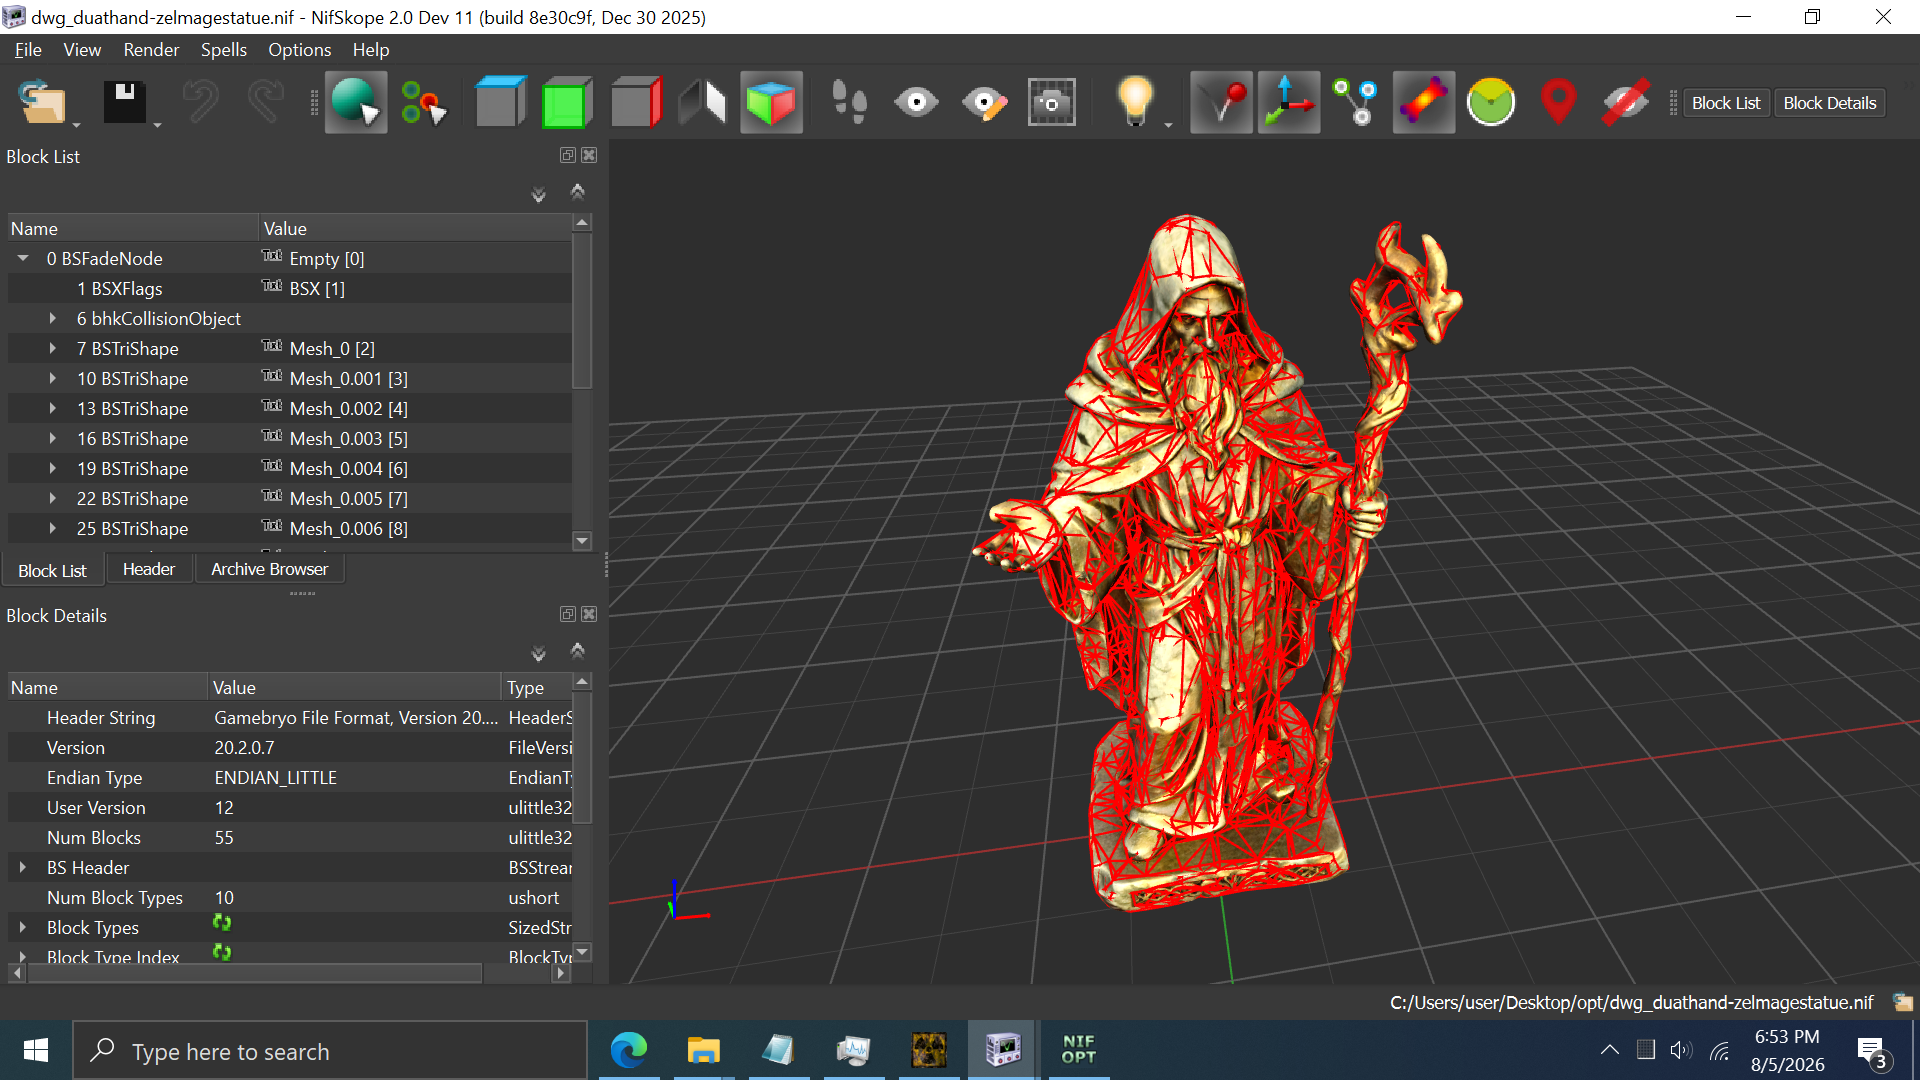
Task: Float the Block List panel
Action: pos(567,155)
